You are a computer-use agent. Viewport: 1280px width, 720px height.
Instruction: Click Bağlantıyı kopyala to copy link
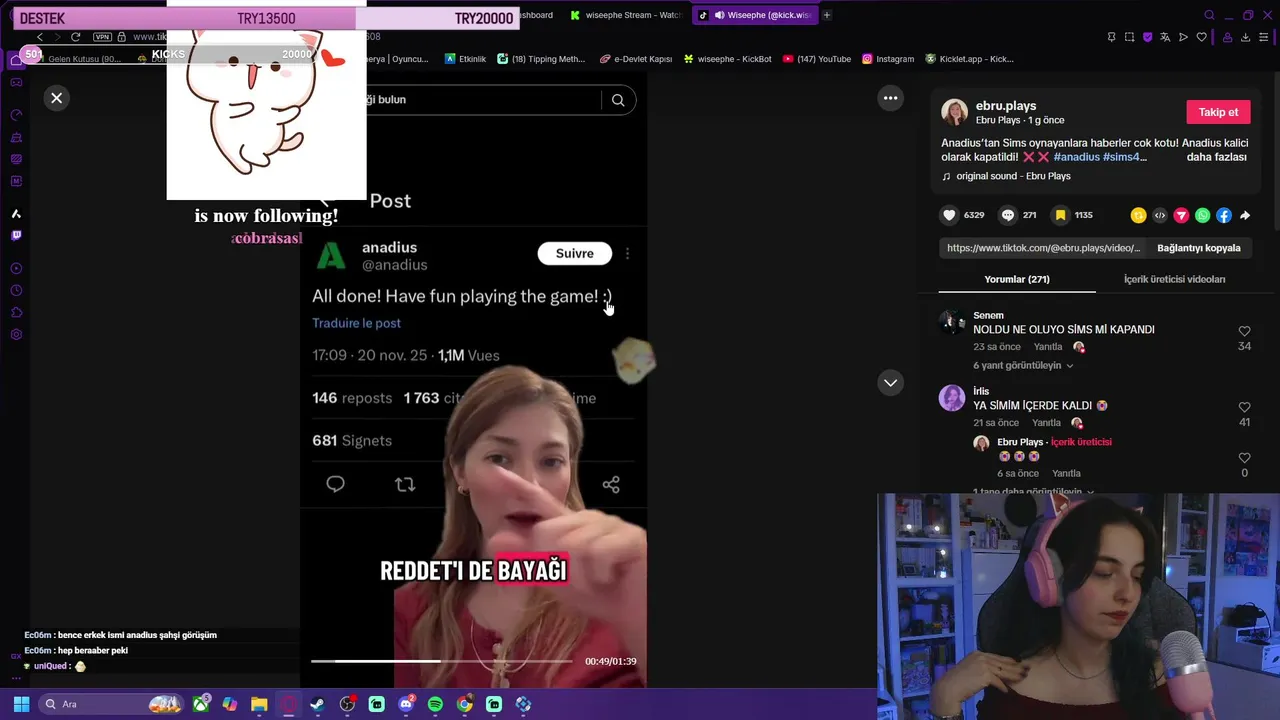(x=1198, y=248)
